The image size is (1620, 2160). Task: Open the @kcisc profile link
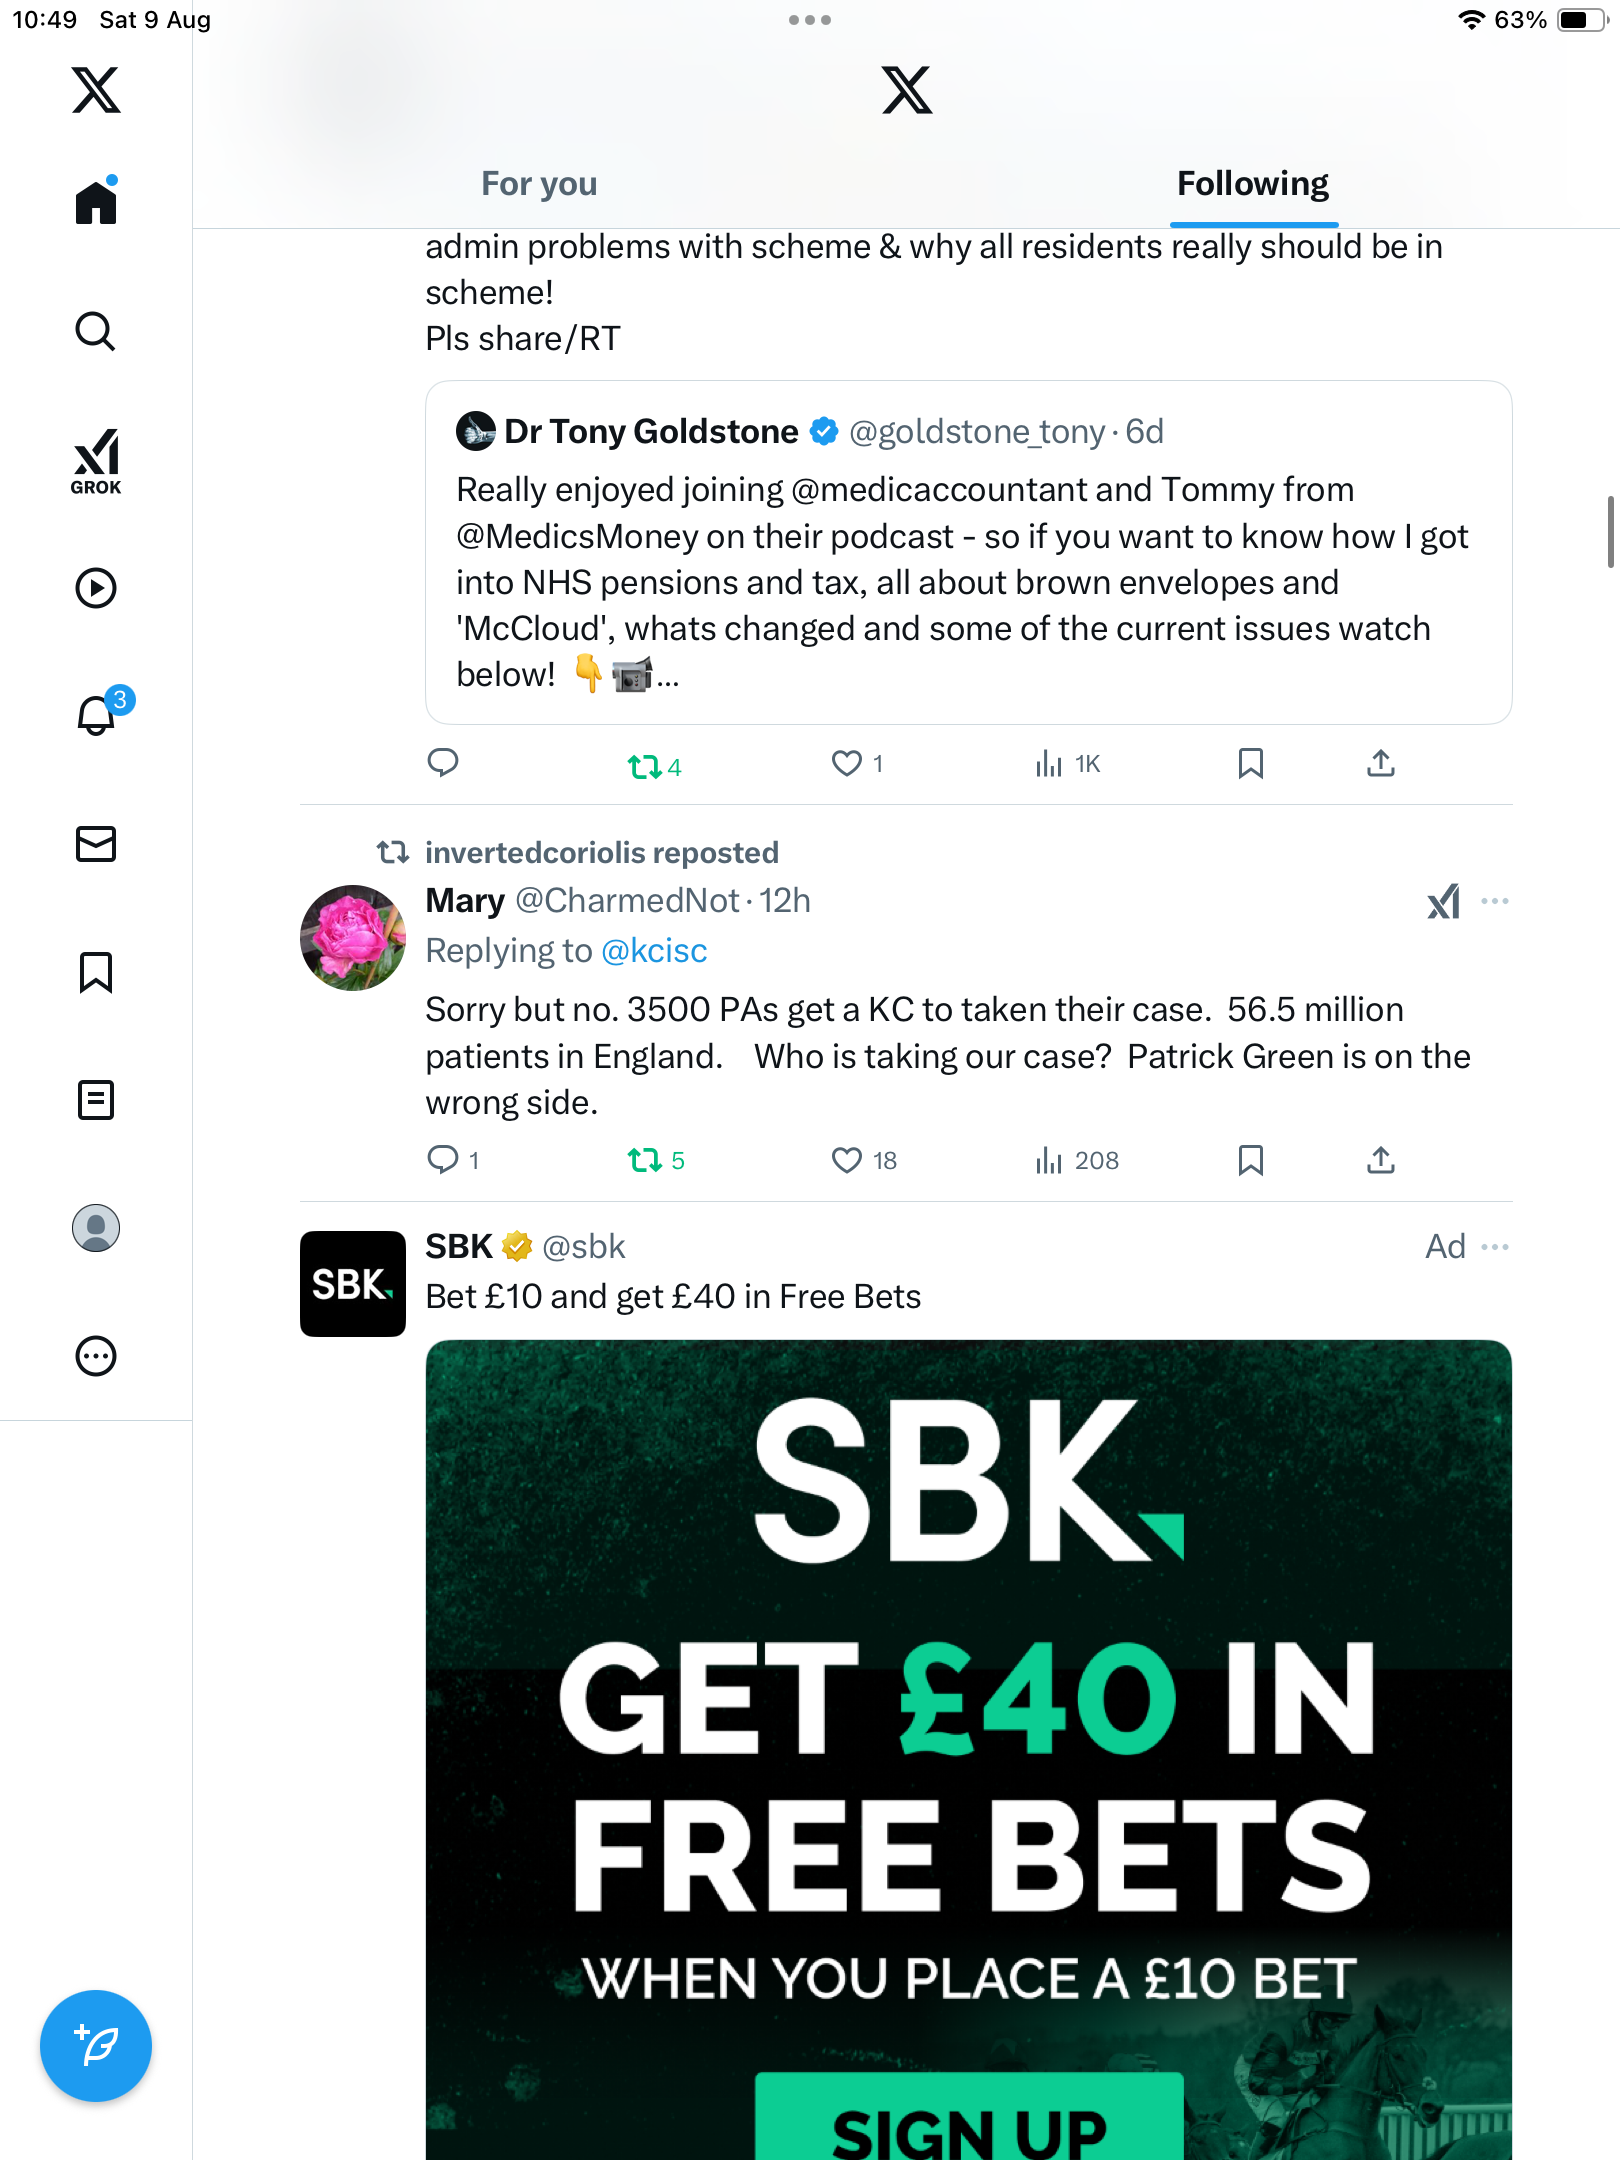(654, 951)
